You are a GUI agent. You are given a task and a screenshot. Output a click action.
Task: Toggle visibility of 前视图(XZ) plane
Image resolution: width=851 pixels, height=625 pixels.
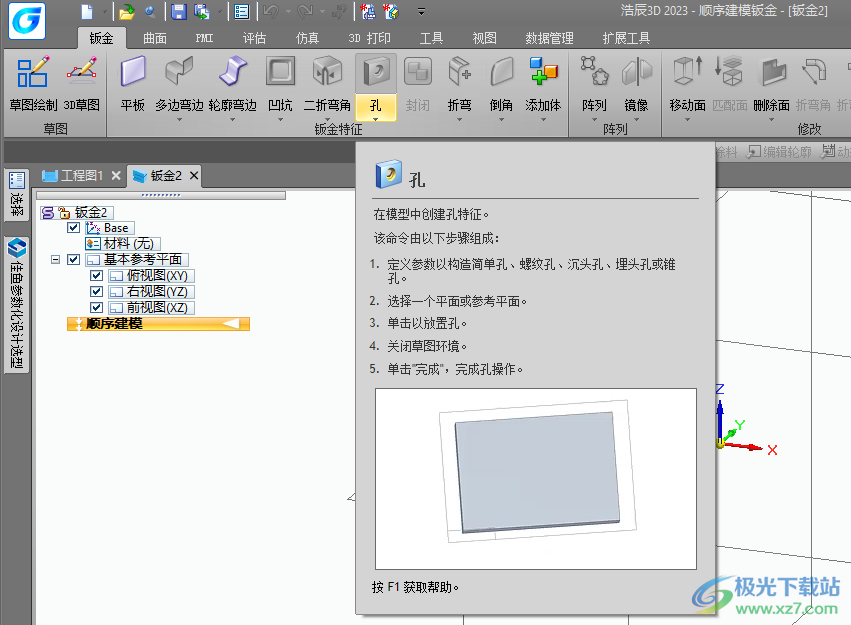pyautogui.click(x=97, y=308)
